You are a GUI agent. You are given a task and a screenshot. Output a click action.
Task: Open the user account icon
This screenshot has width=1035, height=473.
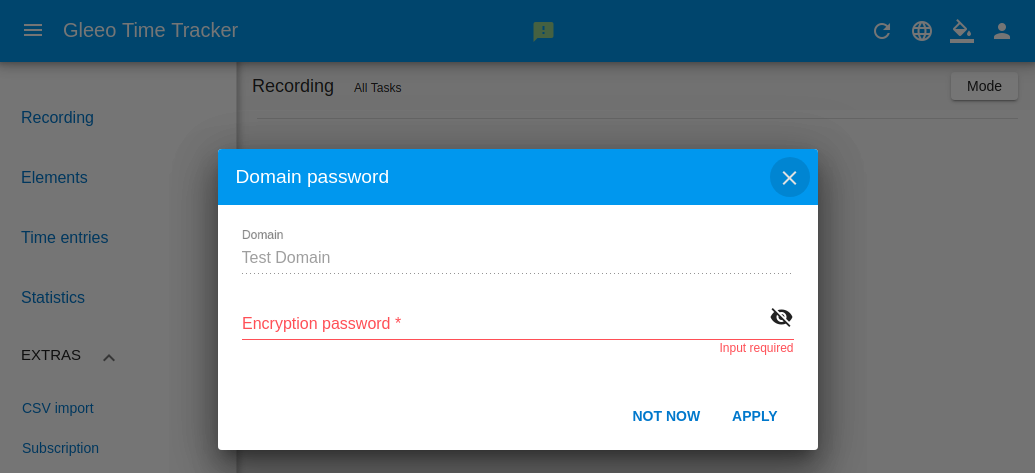coord(1002,31)
